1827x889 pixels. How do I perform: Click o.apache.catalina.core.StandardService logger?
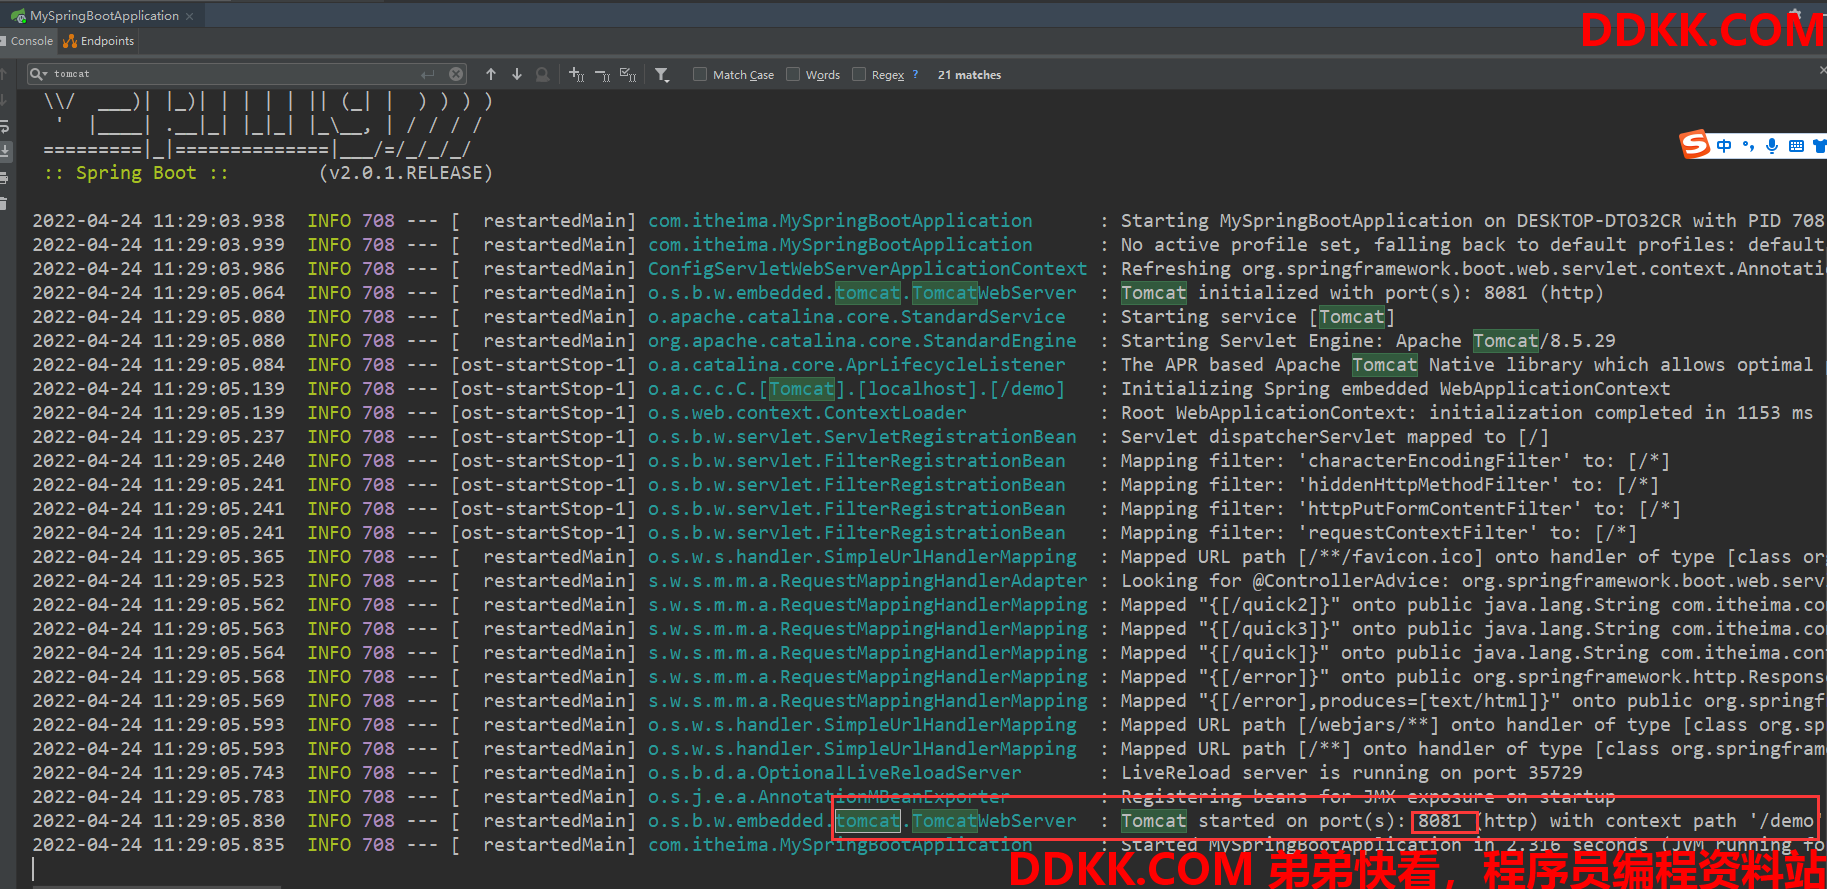857,317
